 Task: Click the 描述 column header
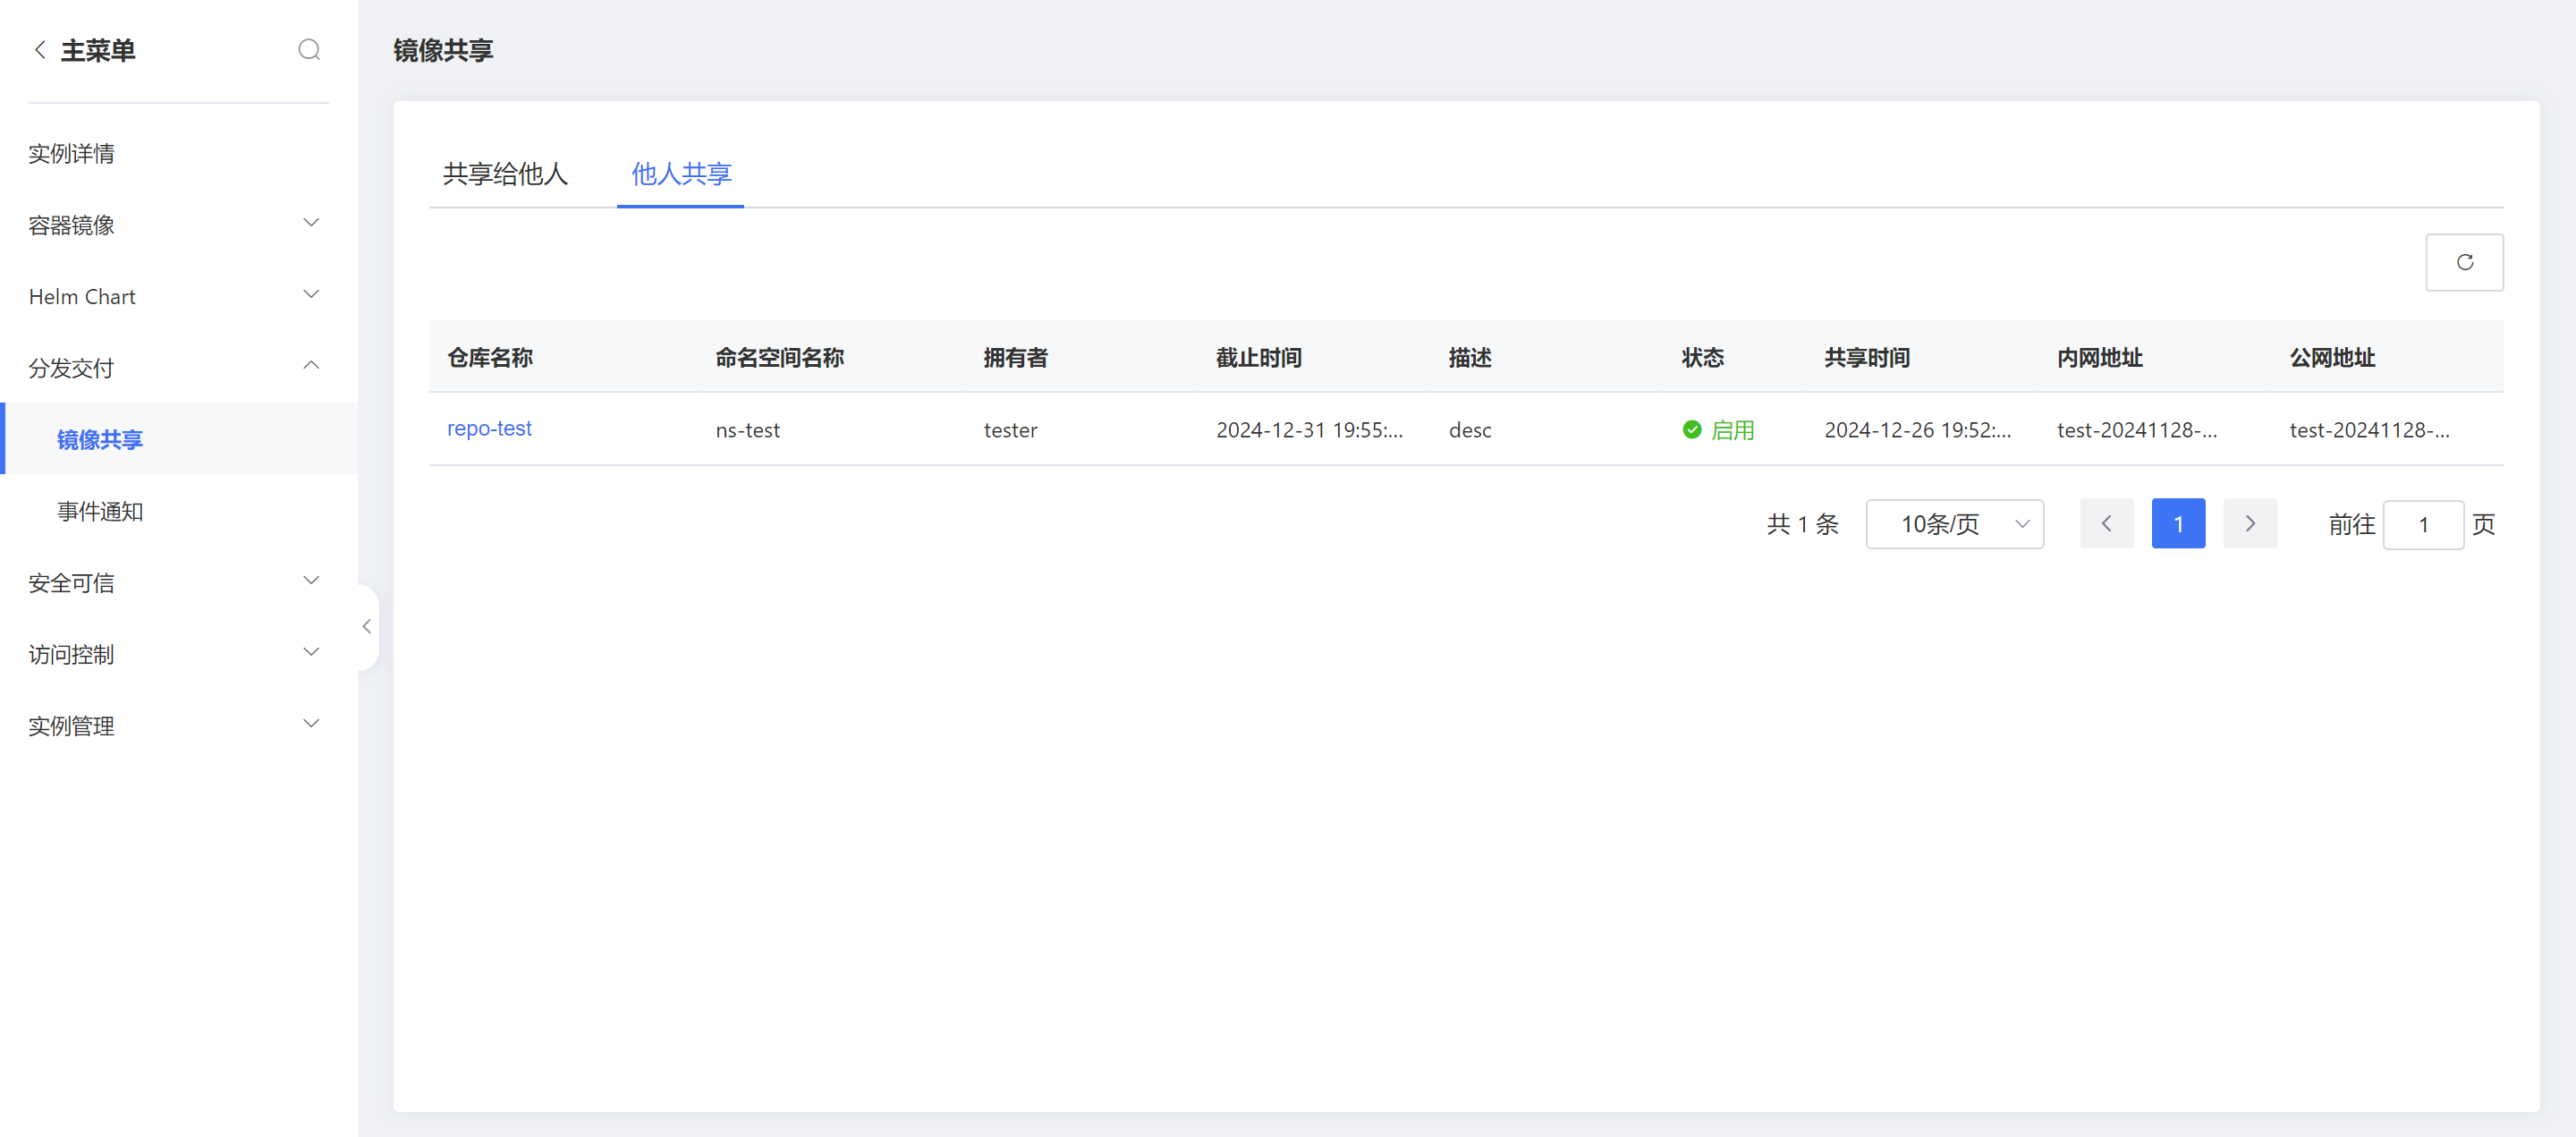click(1470, 357)
